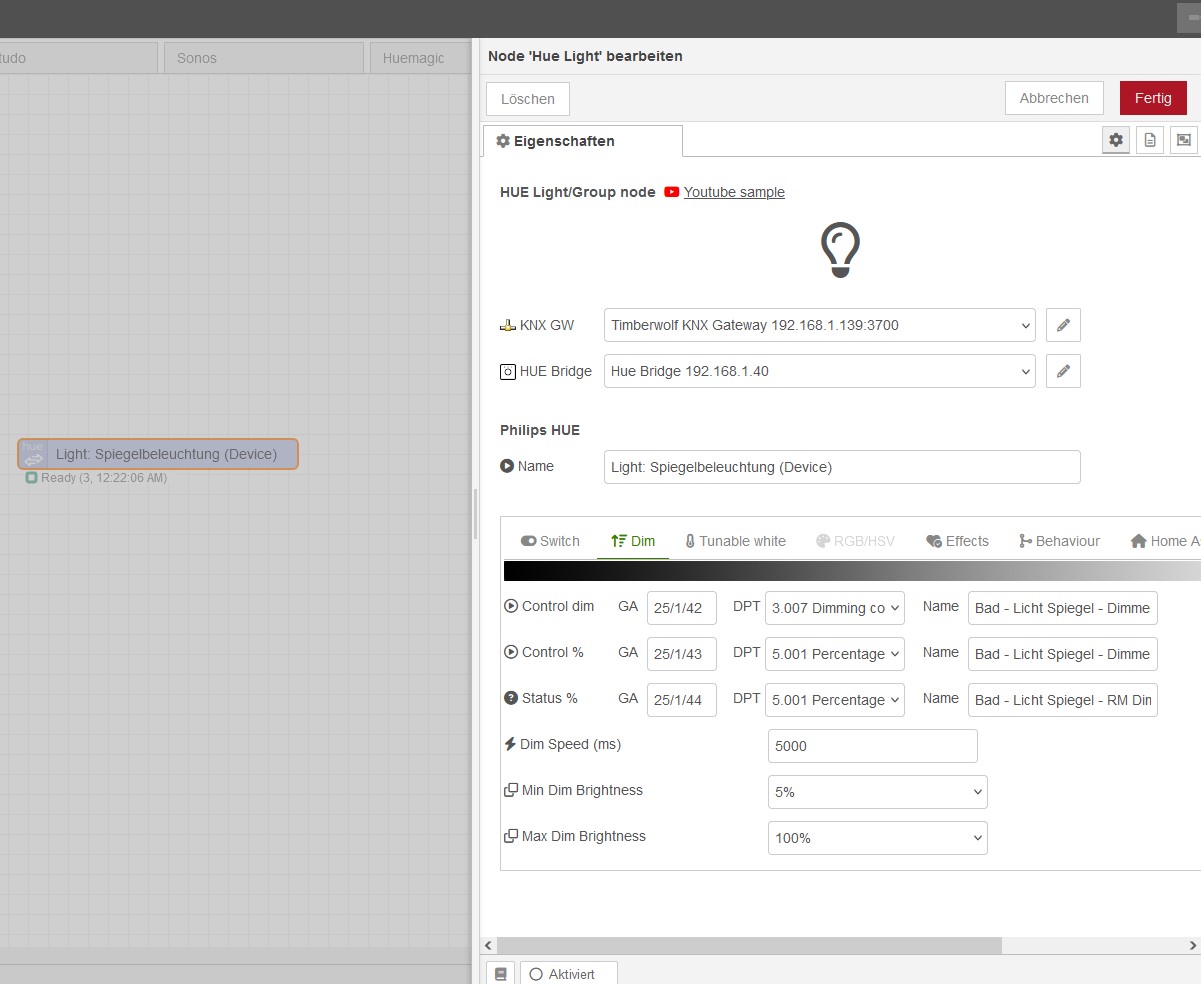1201x984 pixels.
Task: Open the KNX GW gateway dropdown
Action: tap(820, 325)
